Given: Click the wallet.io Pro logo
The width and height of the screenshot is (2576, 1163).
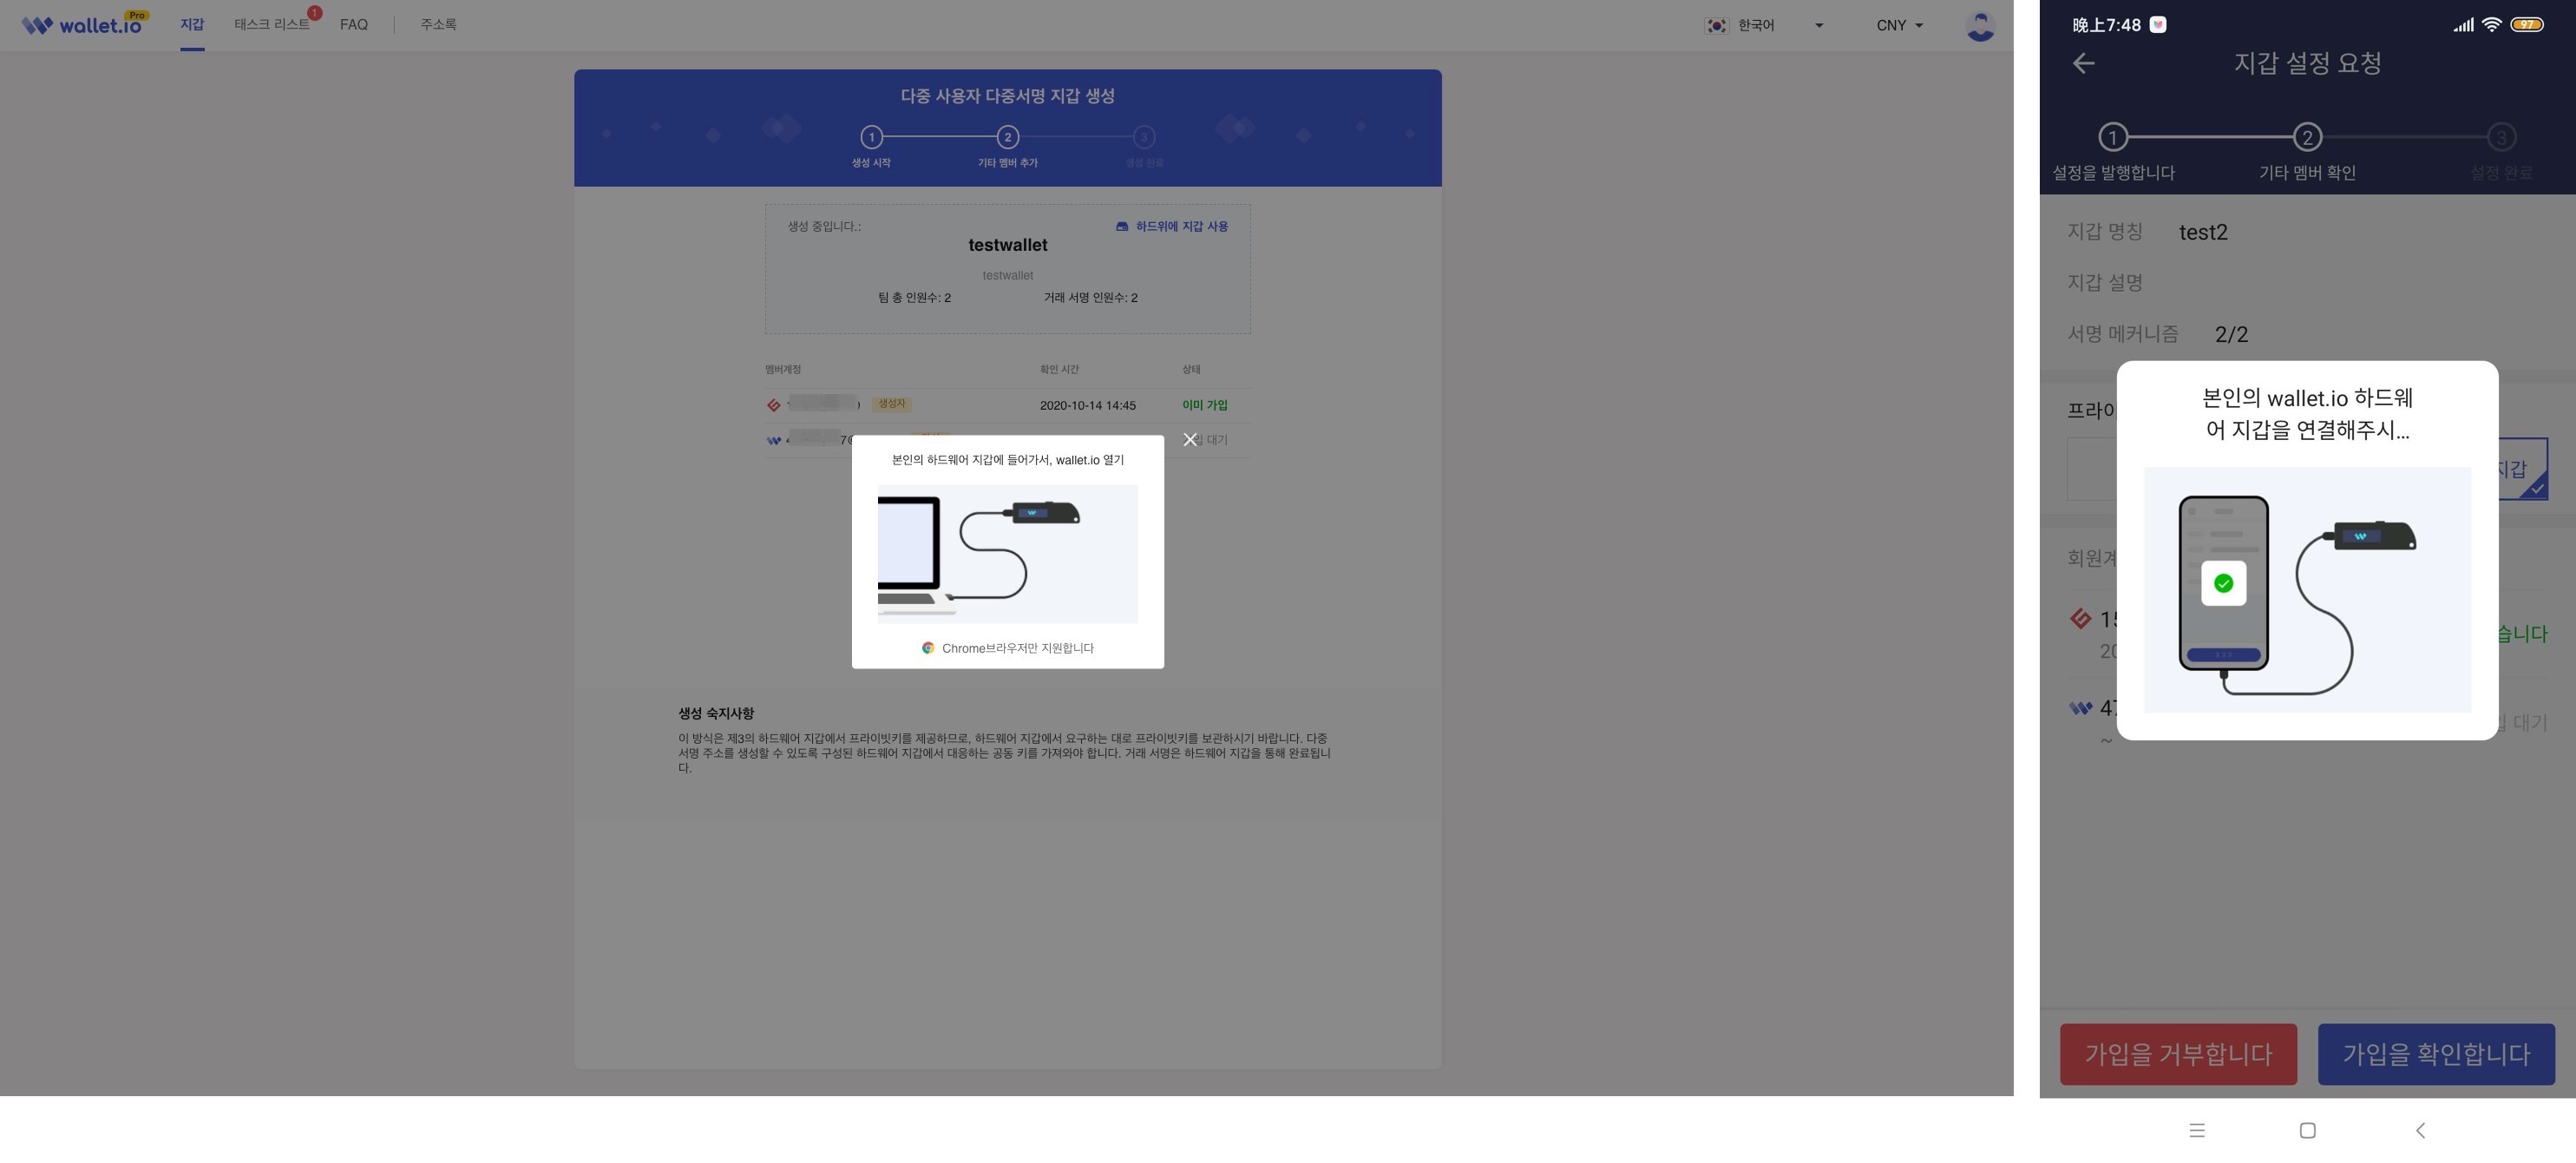Looking at the screenshot, I should click(84, 24).
